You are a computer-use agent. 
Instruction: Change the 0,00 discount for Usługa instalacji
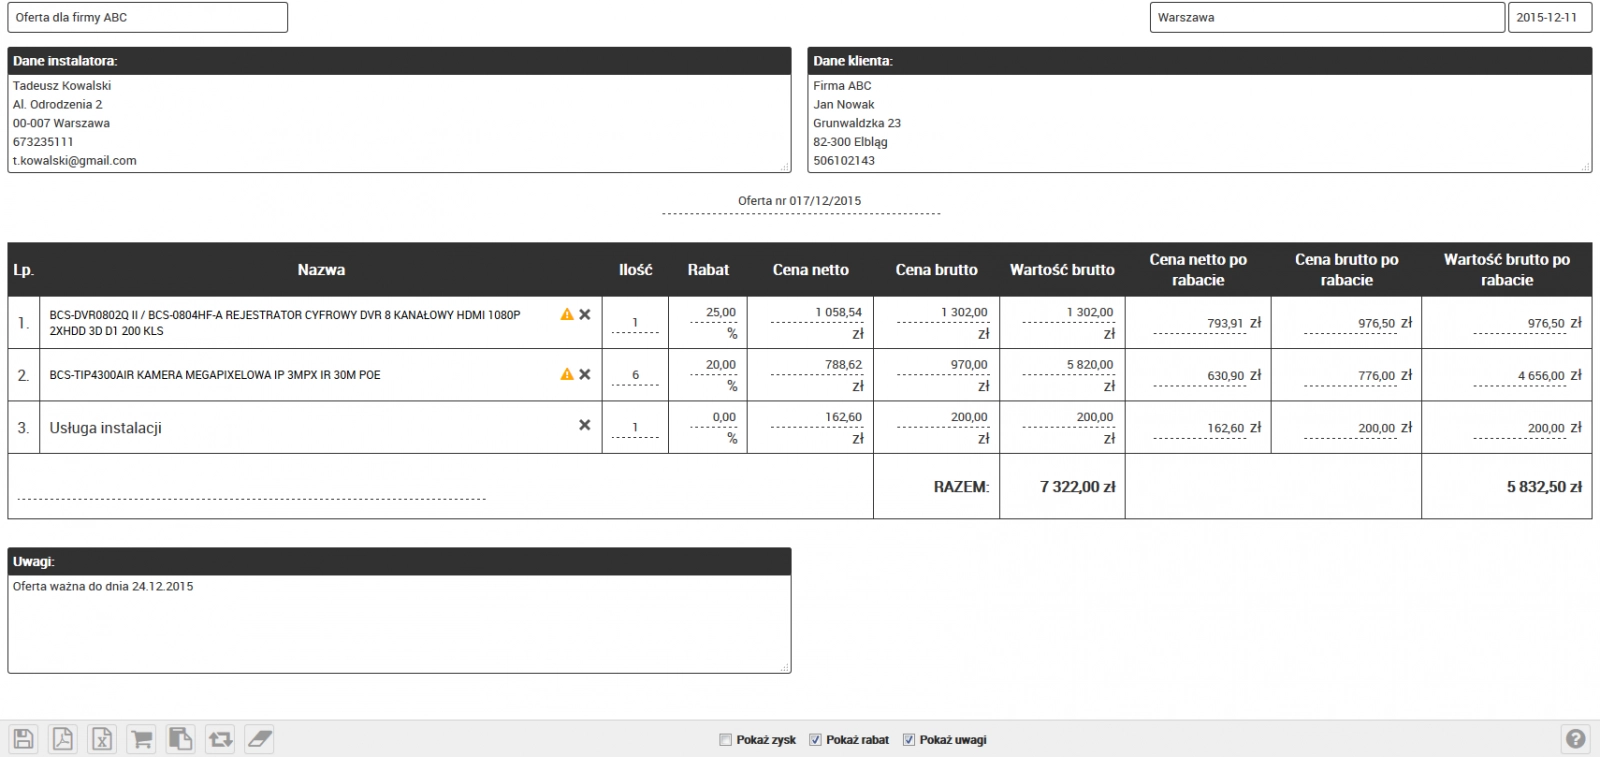[x=714, y=417]
